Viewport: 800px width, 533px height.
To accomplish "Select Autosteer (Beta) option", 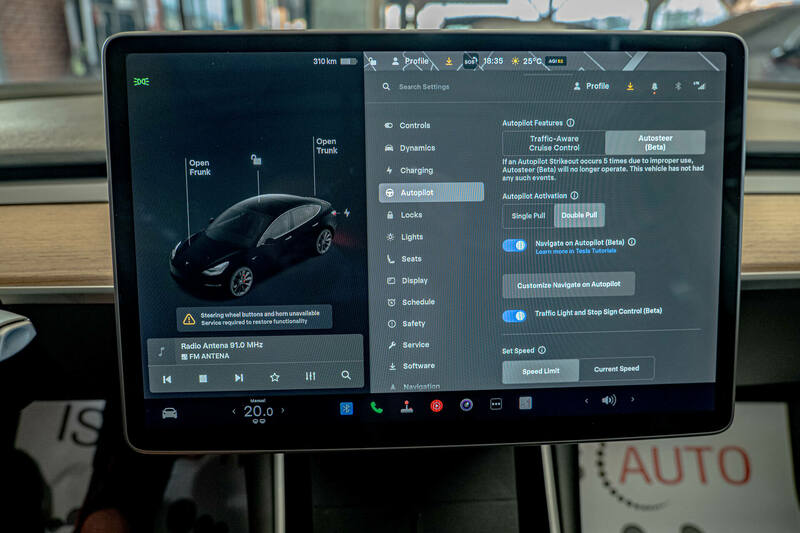I will click(x=655, y=142).
